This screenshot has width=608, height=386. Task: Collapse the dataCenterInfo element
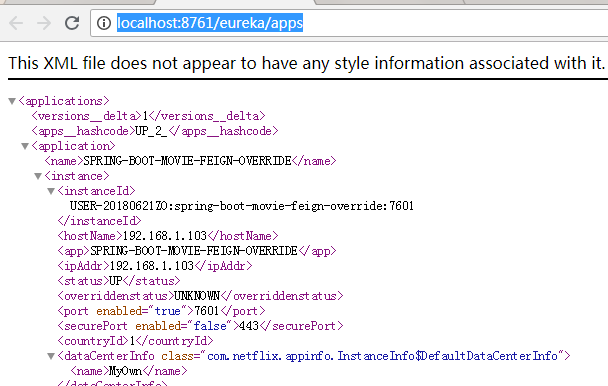51,356
